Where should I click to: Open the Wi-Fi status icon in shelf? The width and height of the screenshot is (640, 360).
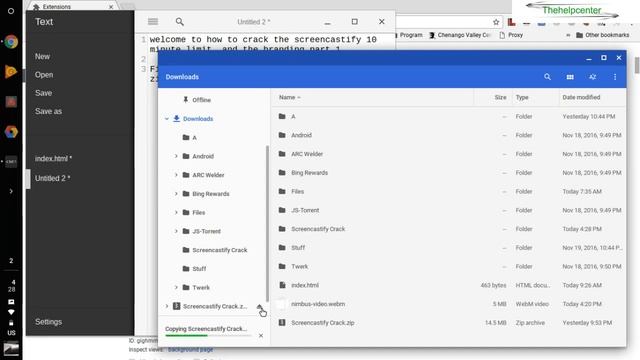11,312
